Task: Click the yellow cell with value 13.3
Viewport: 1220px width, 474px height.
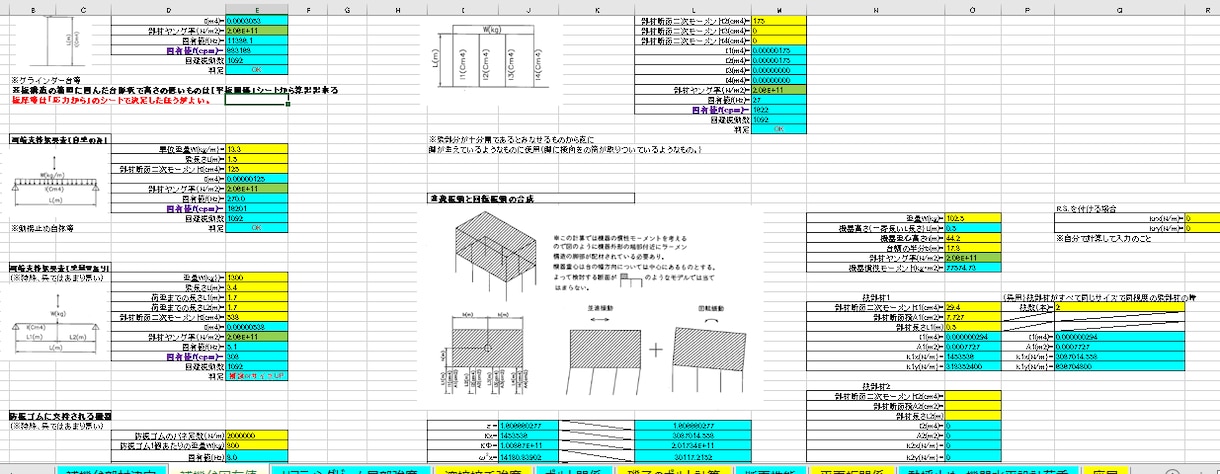Action: [x=257, y=148]
